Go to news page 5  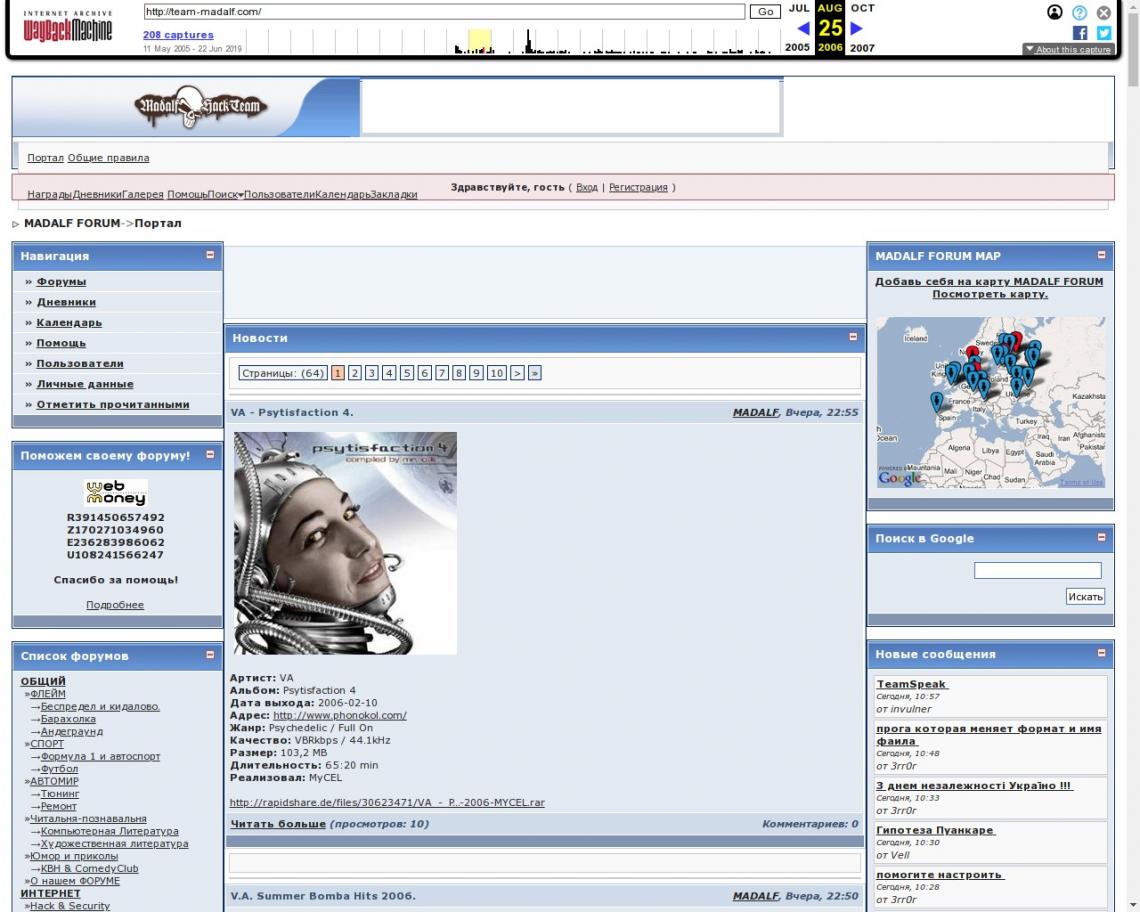[x=406, y=373]
